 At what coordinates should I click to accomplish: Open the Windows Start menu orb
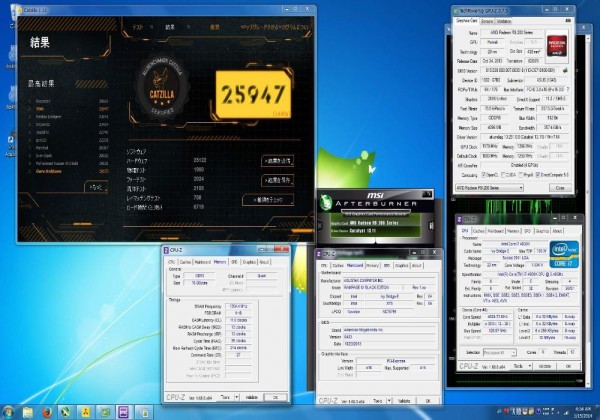pyautogui.click(x=8, y=412)
